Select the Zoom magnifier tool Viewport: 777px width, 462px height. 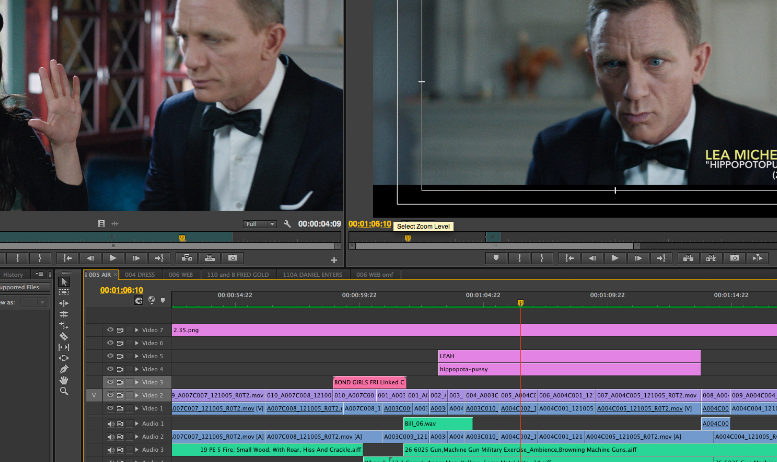click(64, 391)
